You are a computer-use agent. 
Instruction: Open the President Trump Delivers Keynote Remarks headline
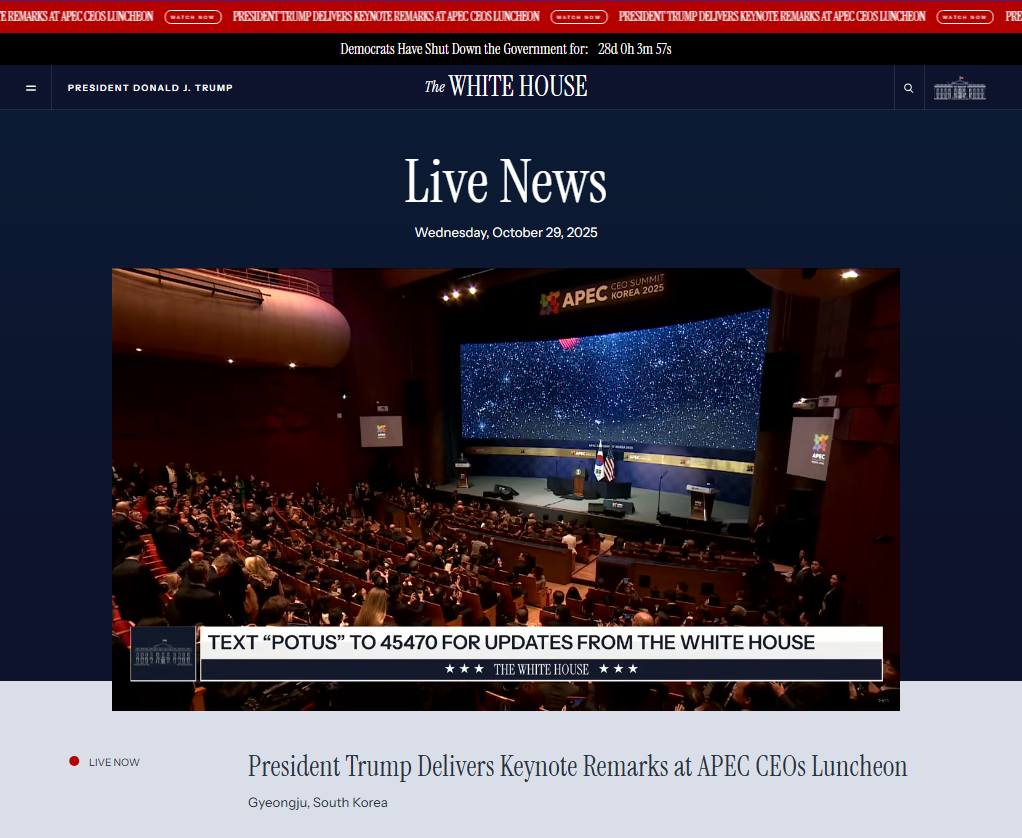coord(577,766)
